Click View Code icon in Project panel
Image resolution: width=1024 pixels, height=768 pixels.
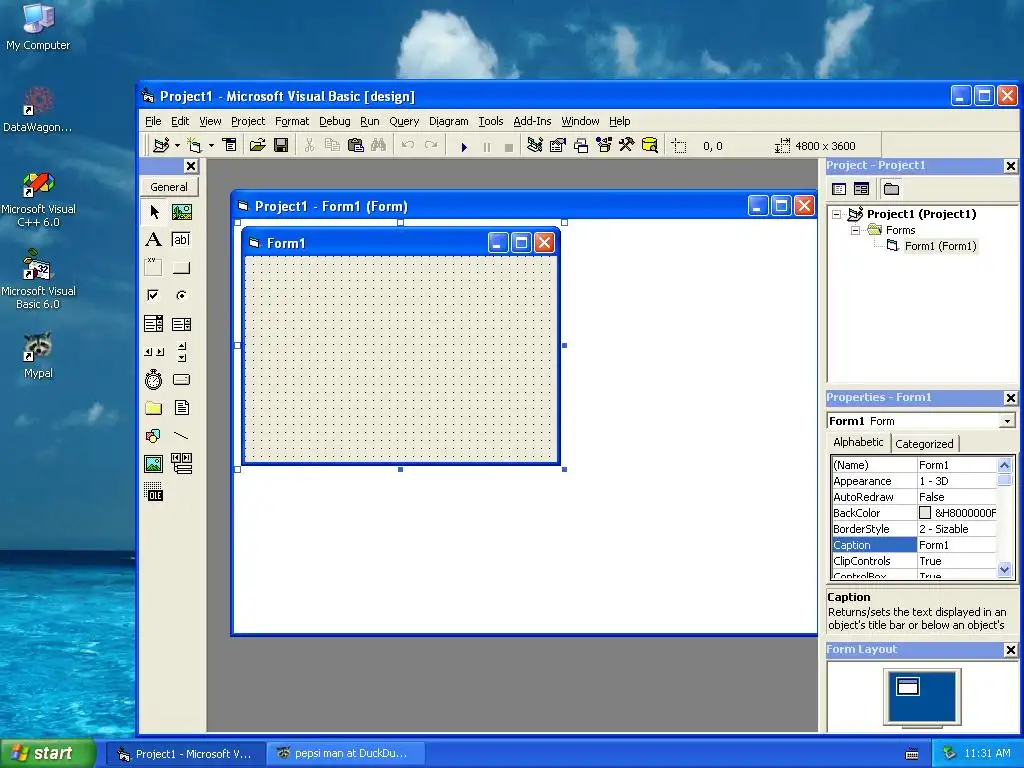[839, 189]
